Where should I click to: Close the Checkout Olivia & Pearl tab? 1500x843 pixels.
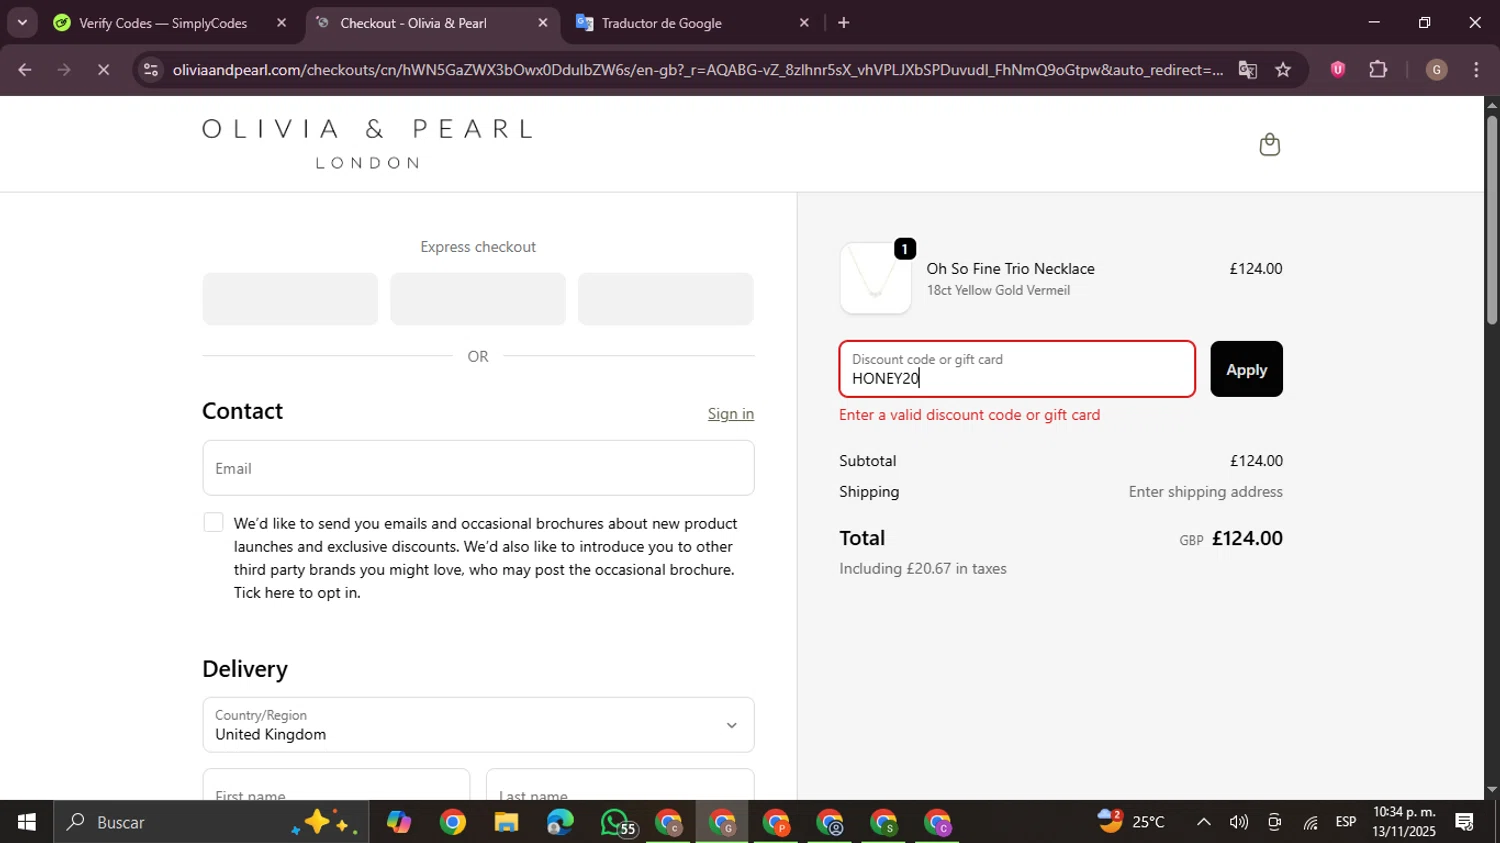(543, 22)
